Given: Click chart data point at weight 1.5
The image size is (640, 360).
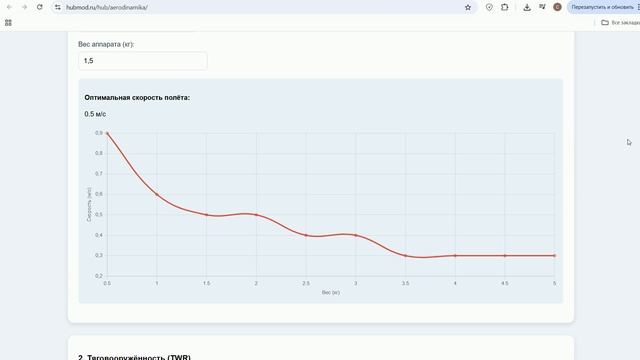Looking at the screenshot, I should click(x=207, y=215).
